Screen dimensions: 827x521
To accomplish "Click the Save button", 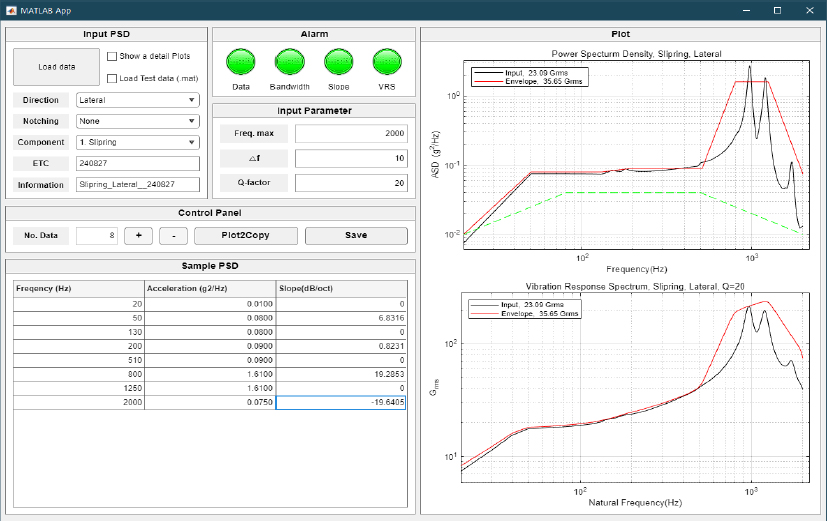I will [356, 236].
